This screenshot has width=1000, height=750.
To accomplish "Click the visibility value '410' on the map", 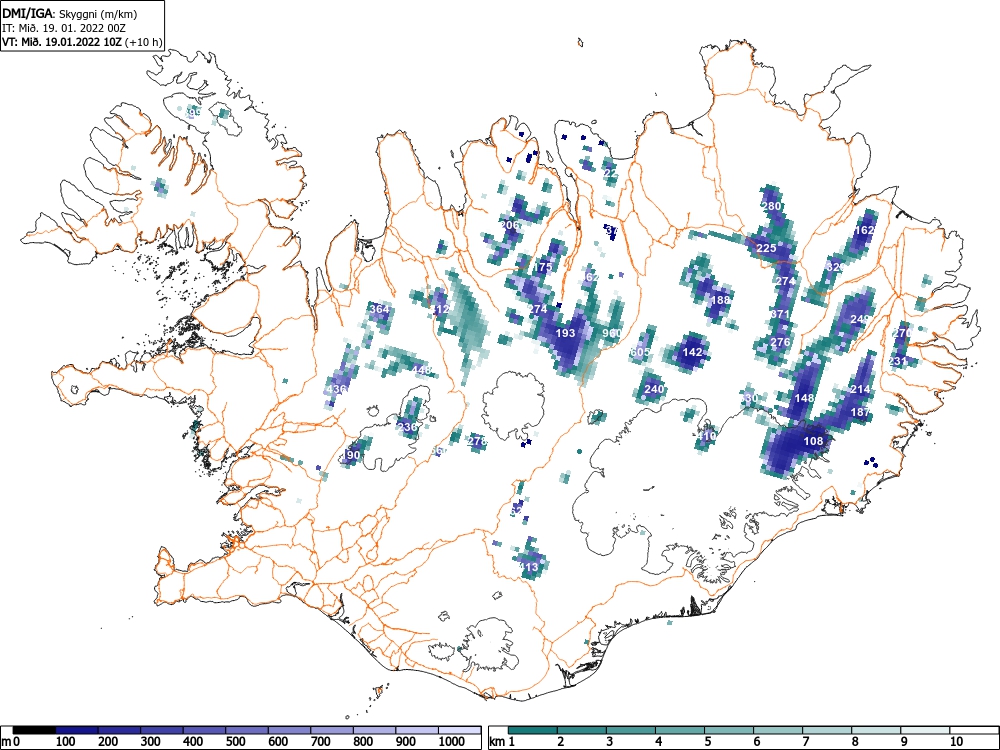I will [707, 436].
